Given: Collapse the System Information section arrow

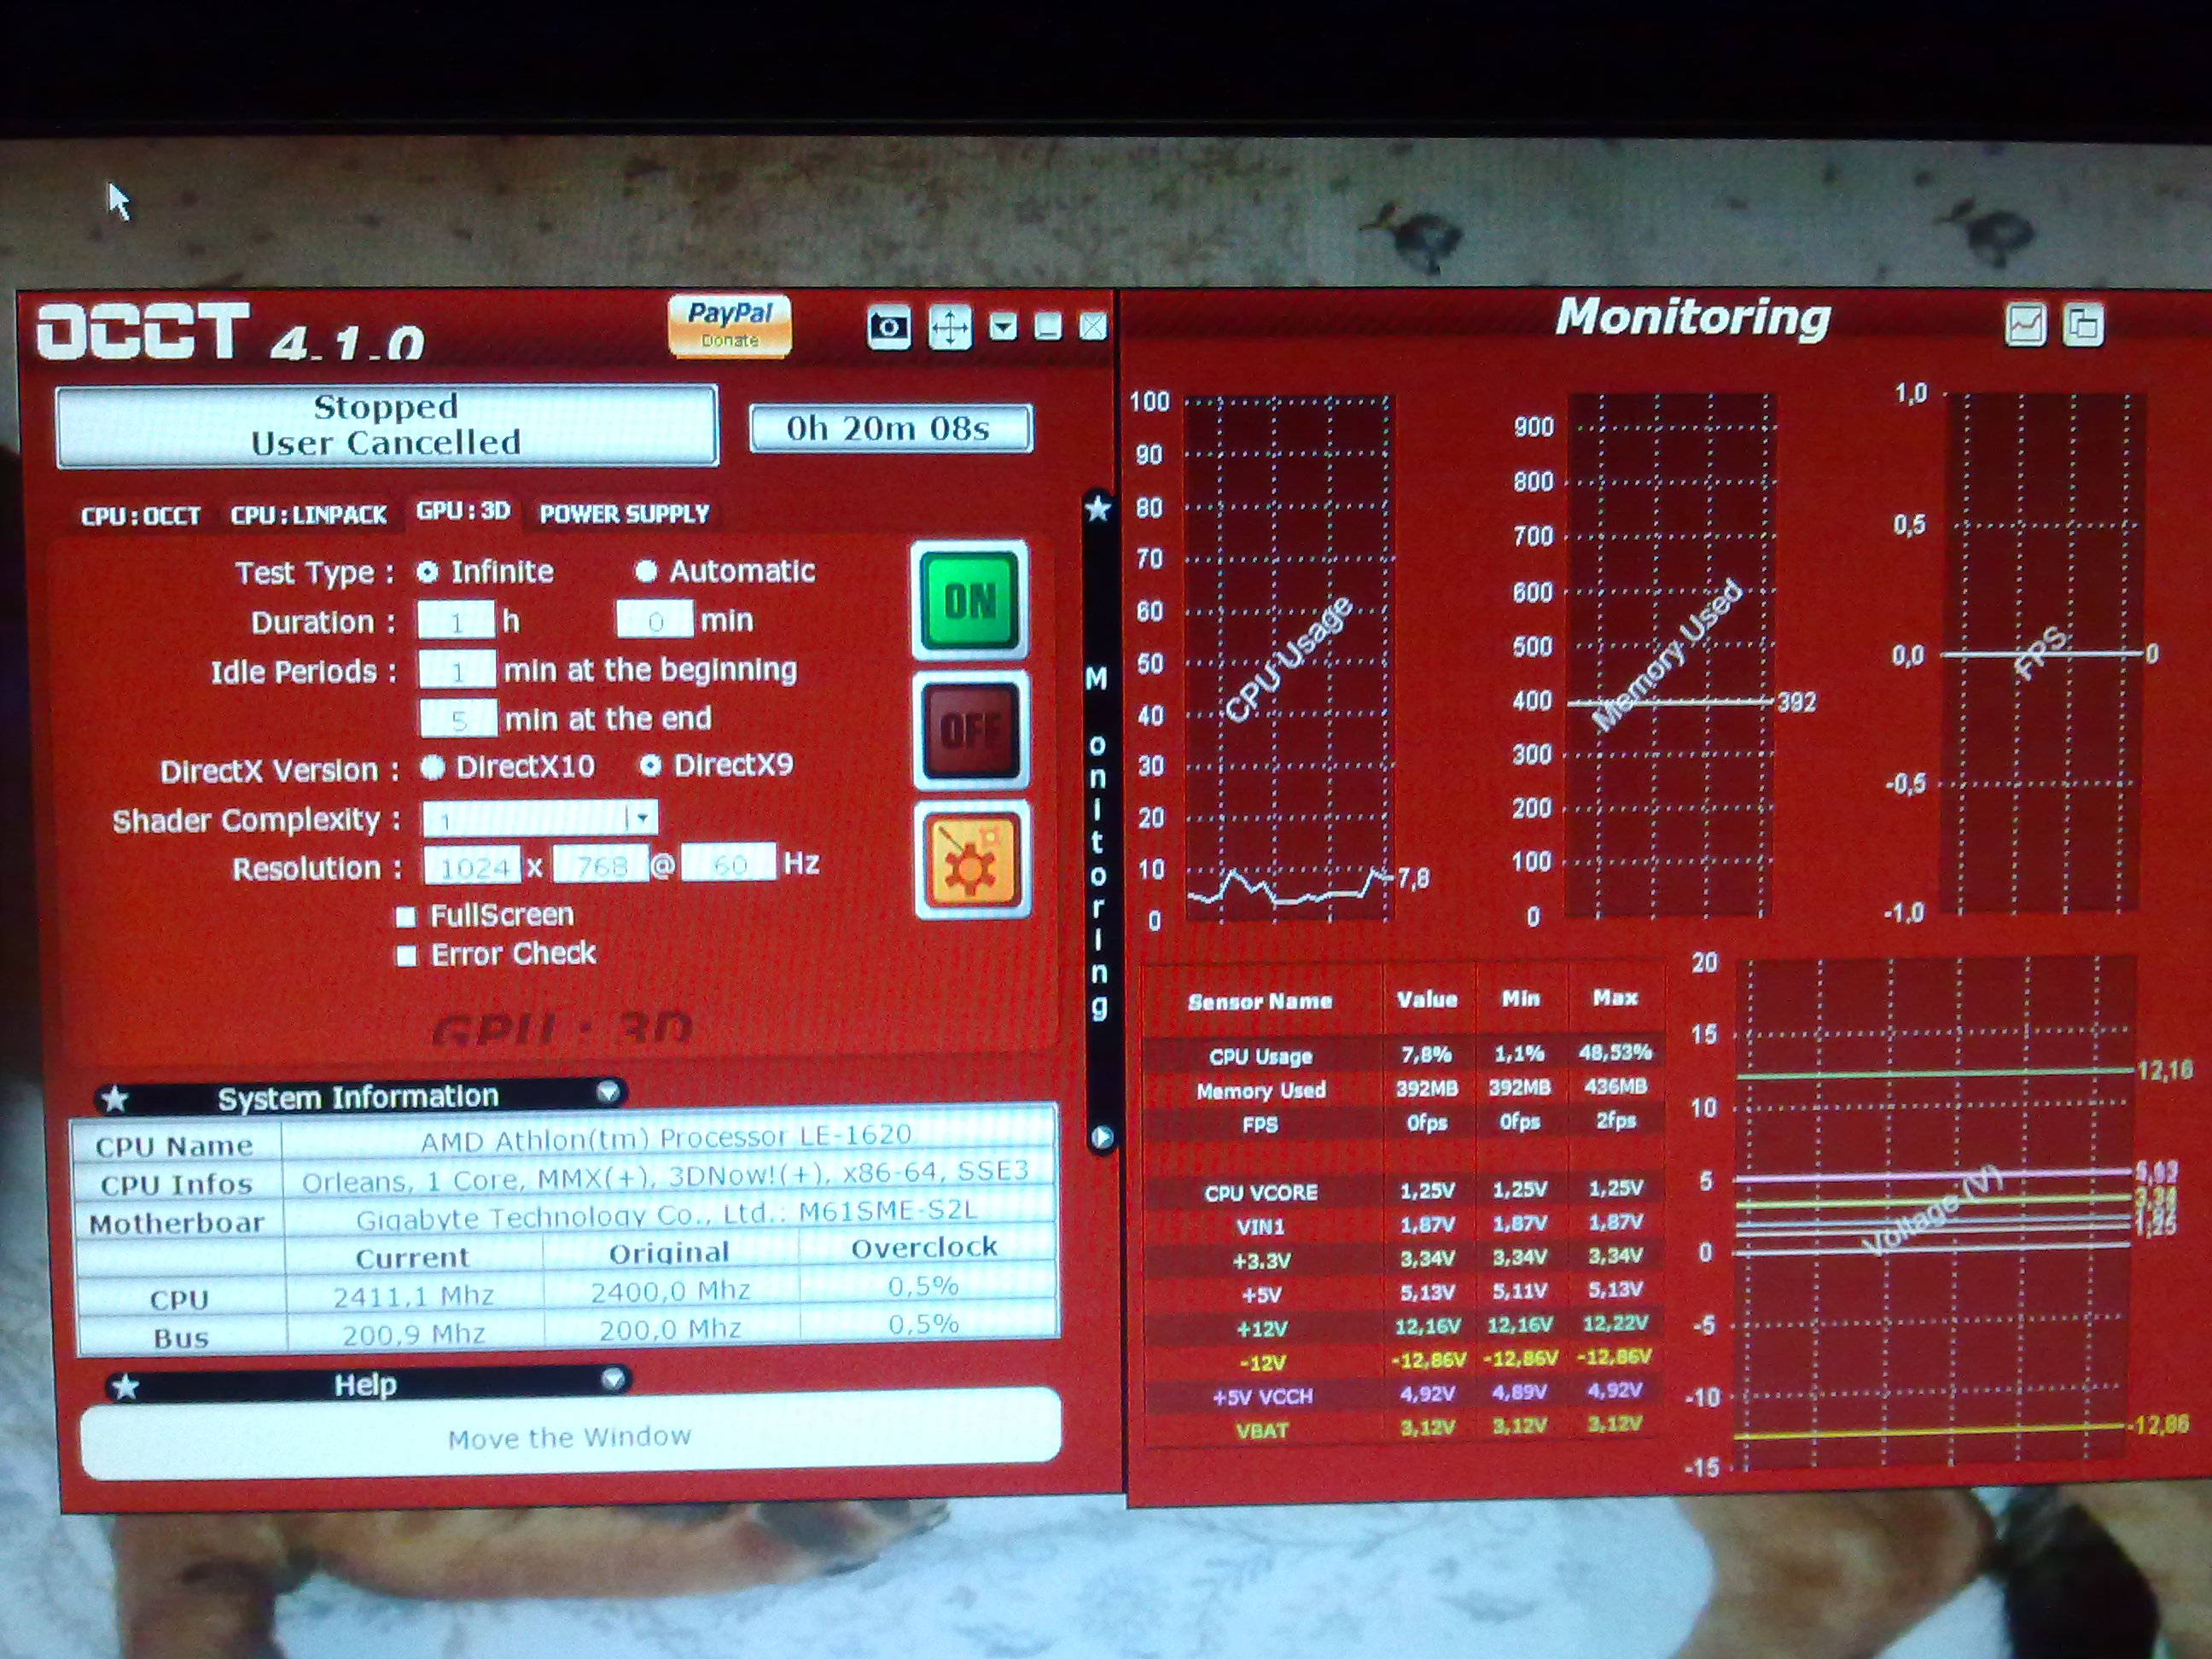Looking at the screenshot, I should click(x=607, y=1092).
